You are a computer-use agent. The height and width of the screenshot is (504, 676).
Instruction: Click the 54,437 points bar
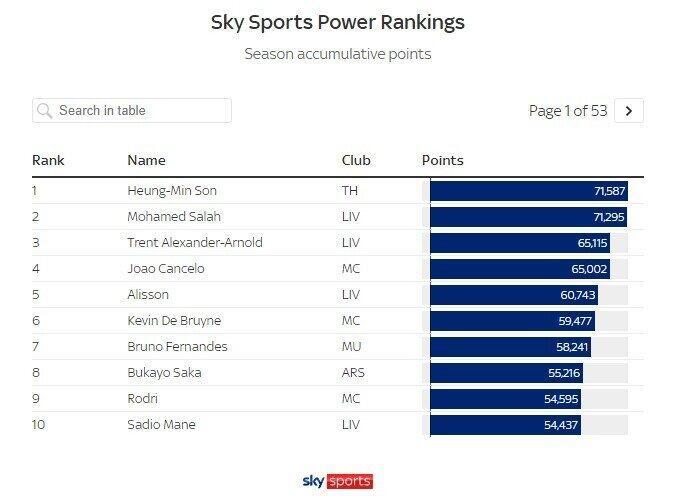(506, 425)
